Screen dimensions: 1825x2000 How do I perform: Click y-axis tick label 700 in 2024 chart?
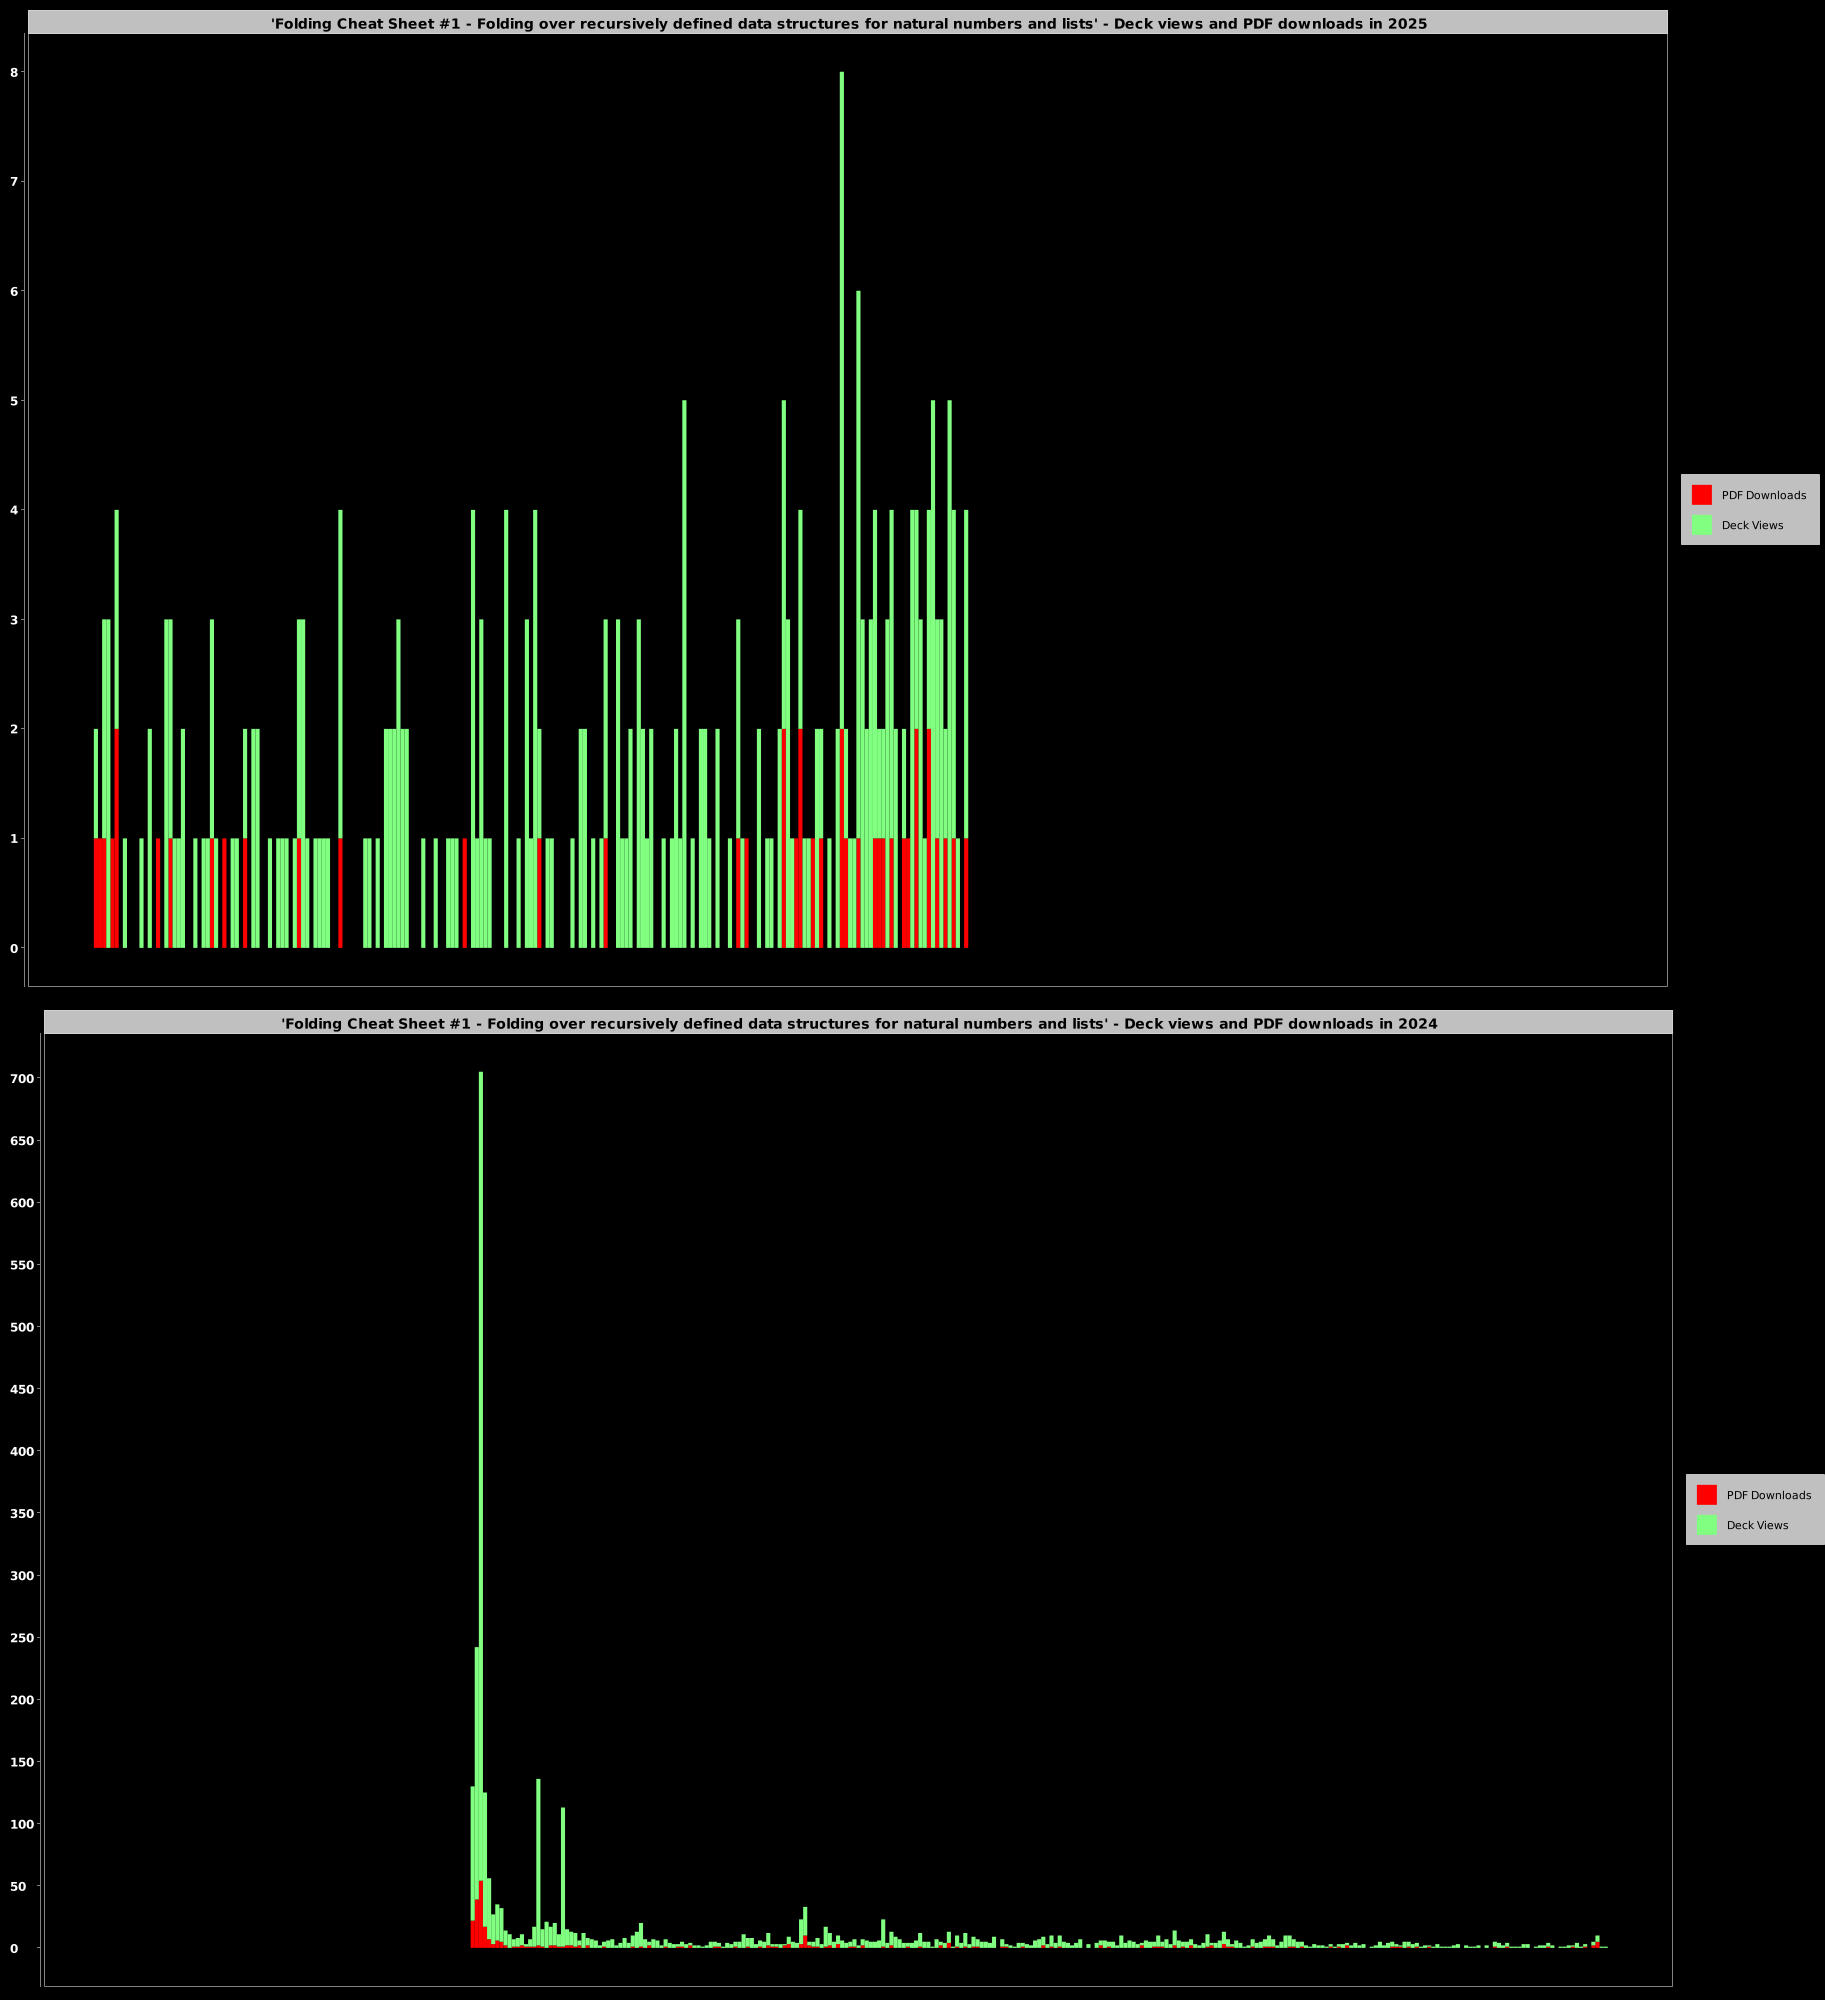tap(19, 1079)
